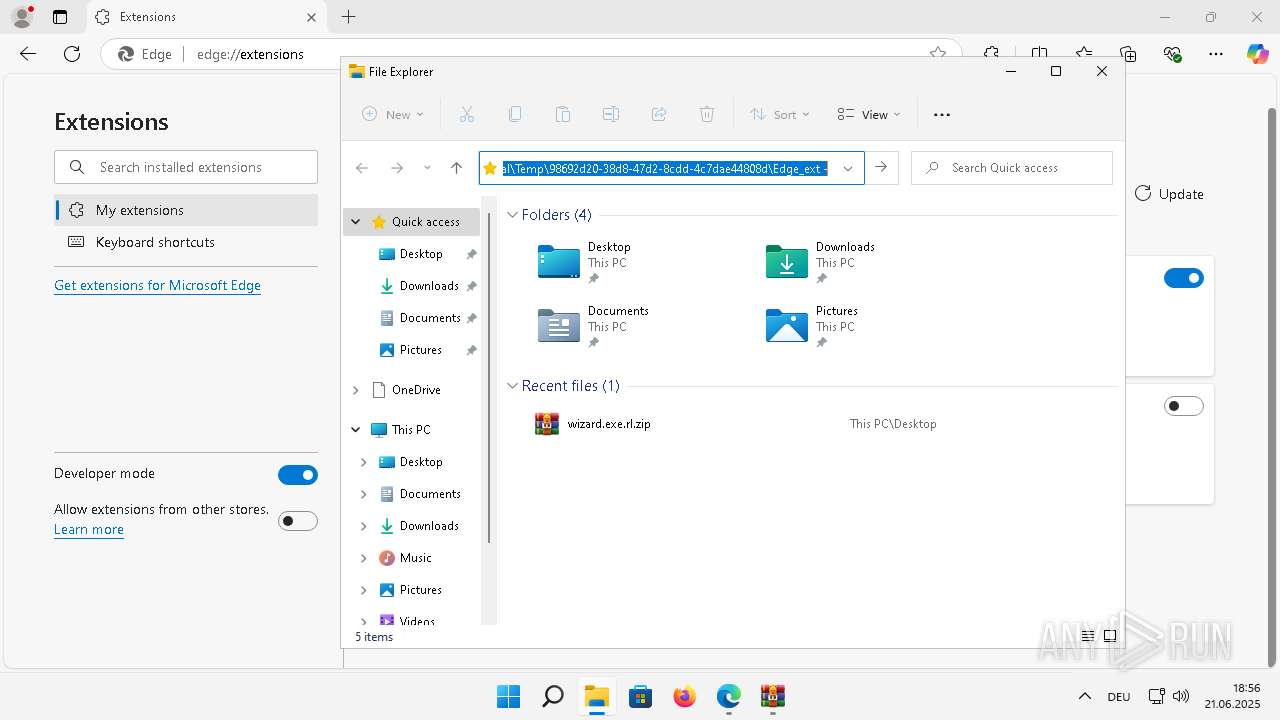Screen dimensions: 1280x720
Task: Turn off the Developer mode toggle
Action: [x=297, y=475]
